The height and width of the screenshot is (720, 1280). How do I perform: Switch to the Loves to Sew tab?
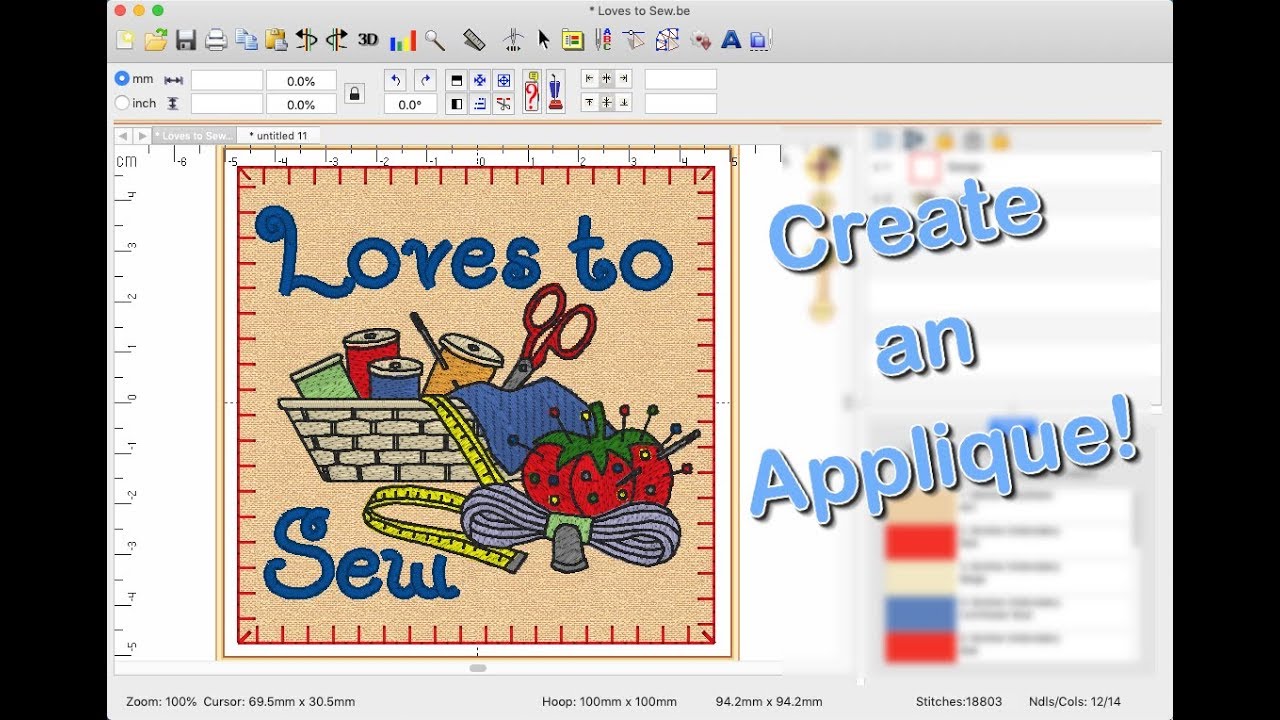tap(194, 135)
